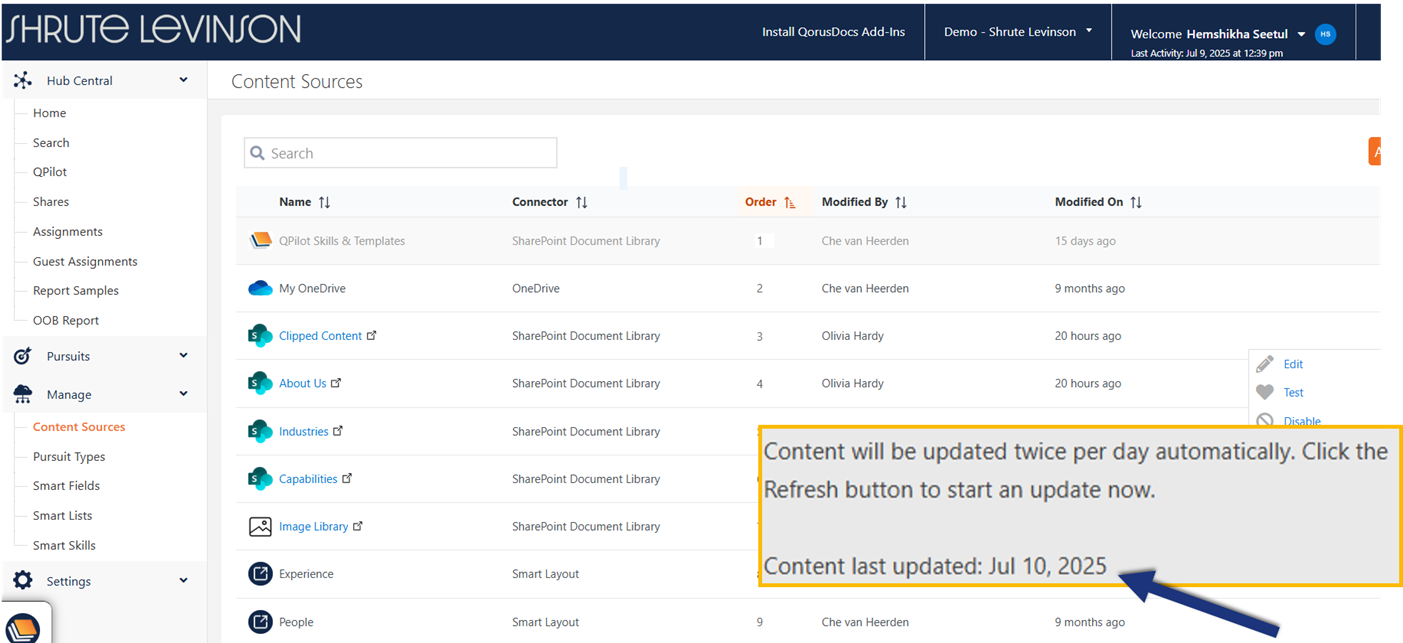Click the Experience Smart Layout icon
The width and height of the screenshot is (1403, 643).
click(x=260, y=574)
